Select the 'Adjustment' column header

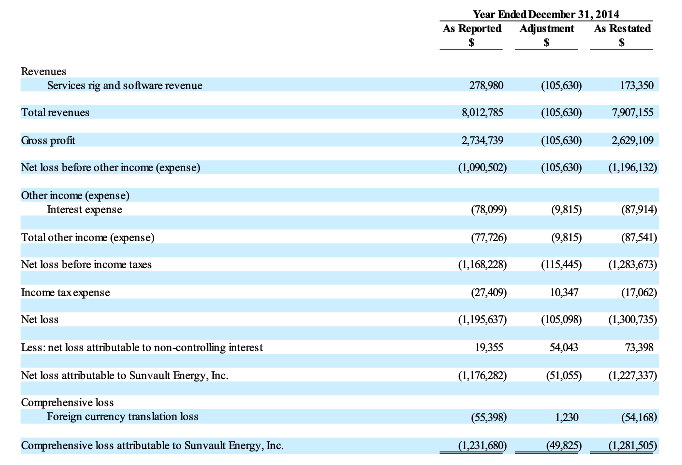click(547, 29)
